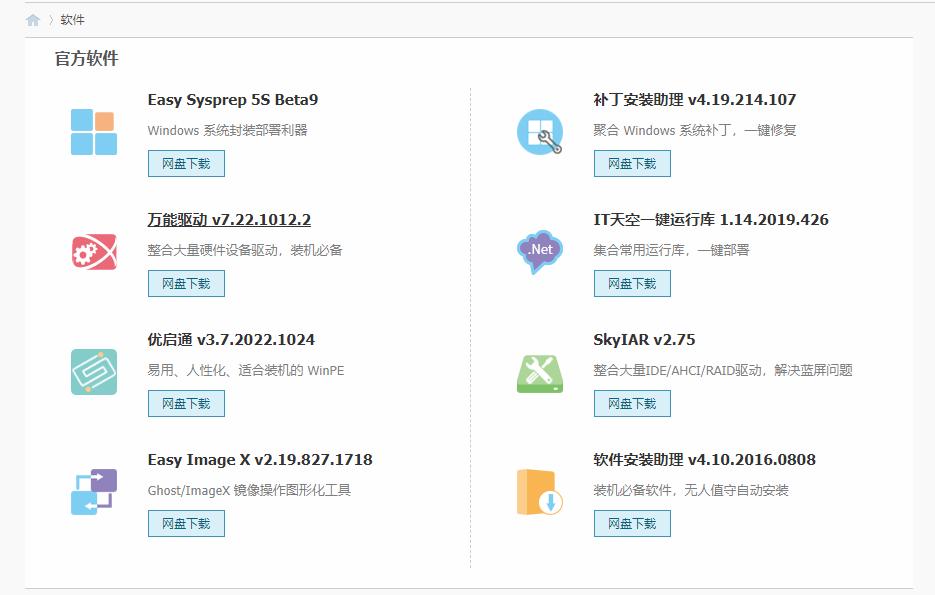This screenshot has height=595, width=935.
Task: Click the text '装机必备软件，无人值守自动安装'
Action: click(x=691, y=491)
